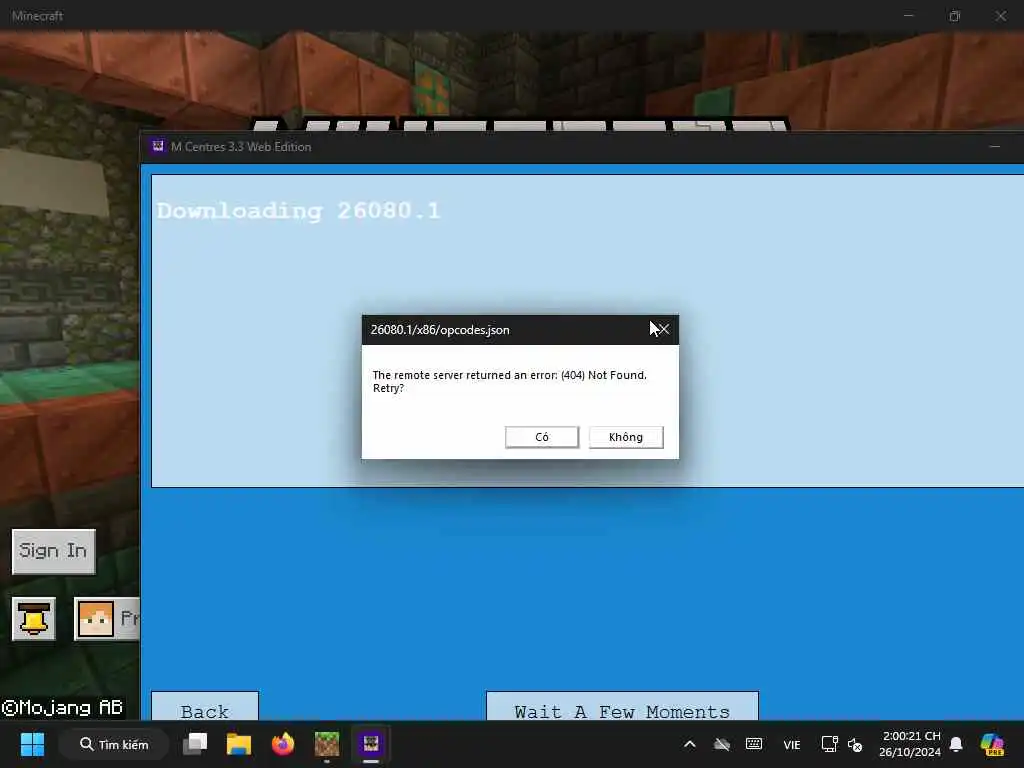Minimize the Minecraft window
The image size is (1024, 768).
coord(908,16)
